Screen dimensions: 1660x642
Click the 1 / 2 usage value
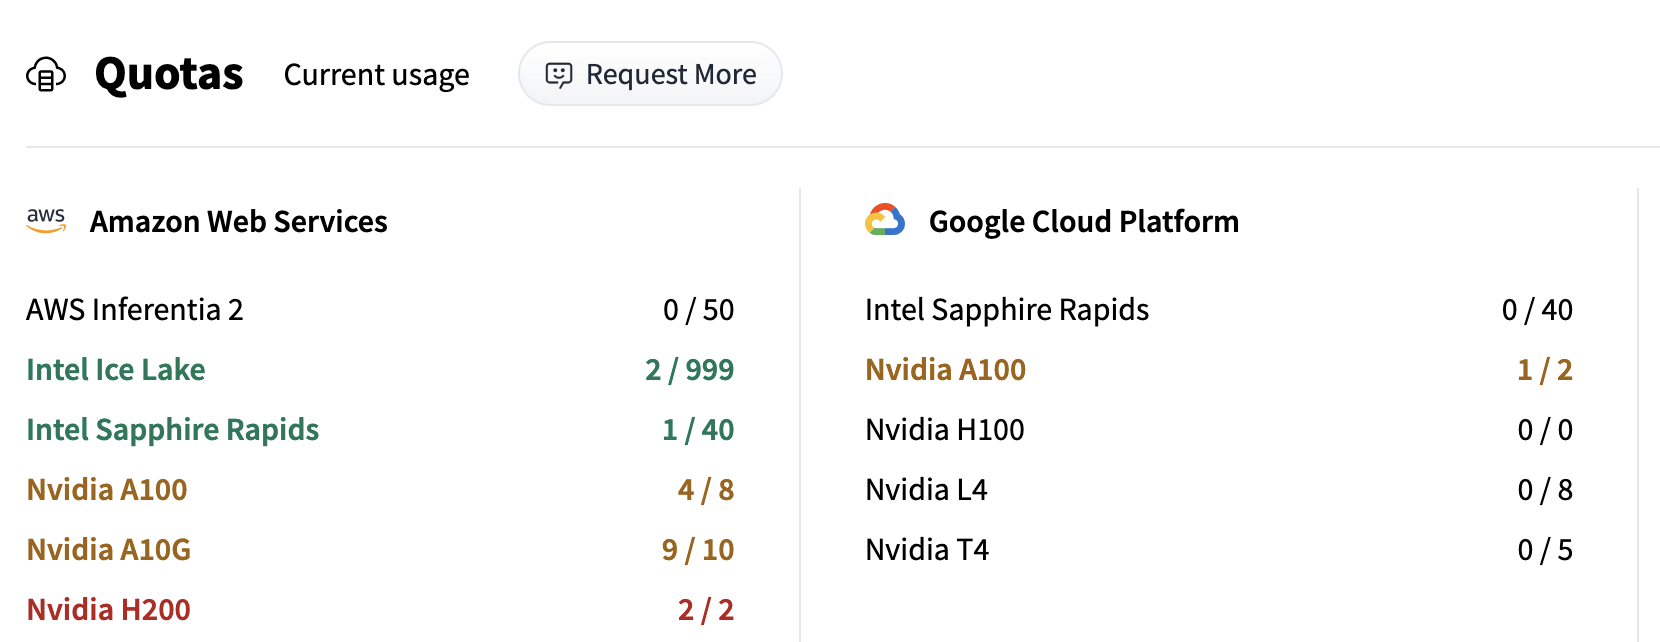tap(1544, 370)
